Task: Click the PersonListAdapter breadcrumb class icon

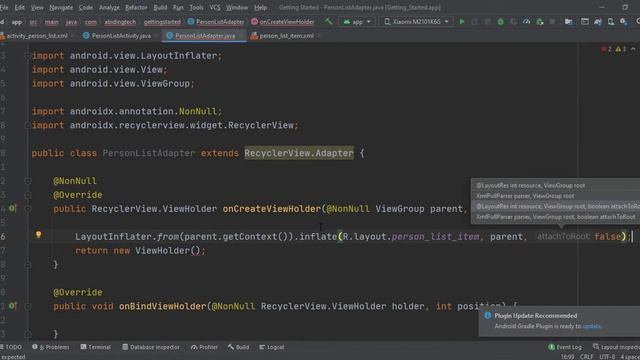Action: click(x=191, y=22)
